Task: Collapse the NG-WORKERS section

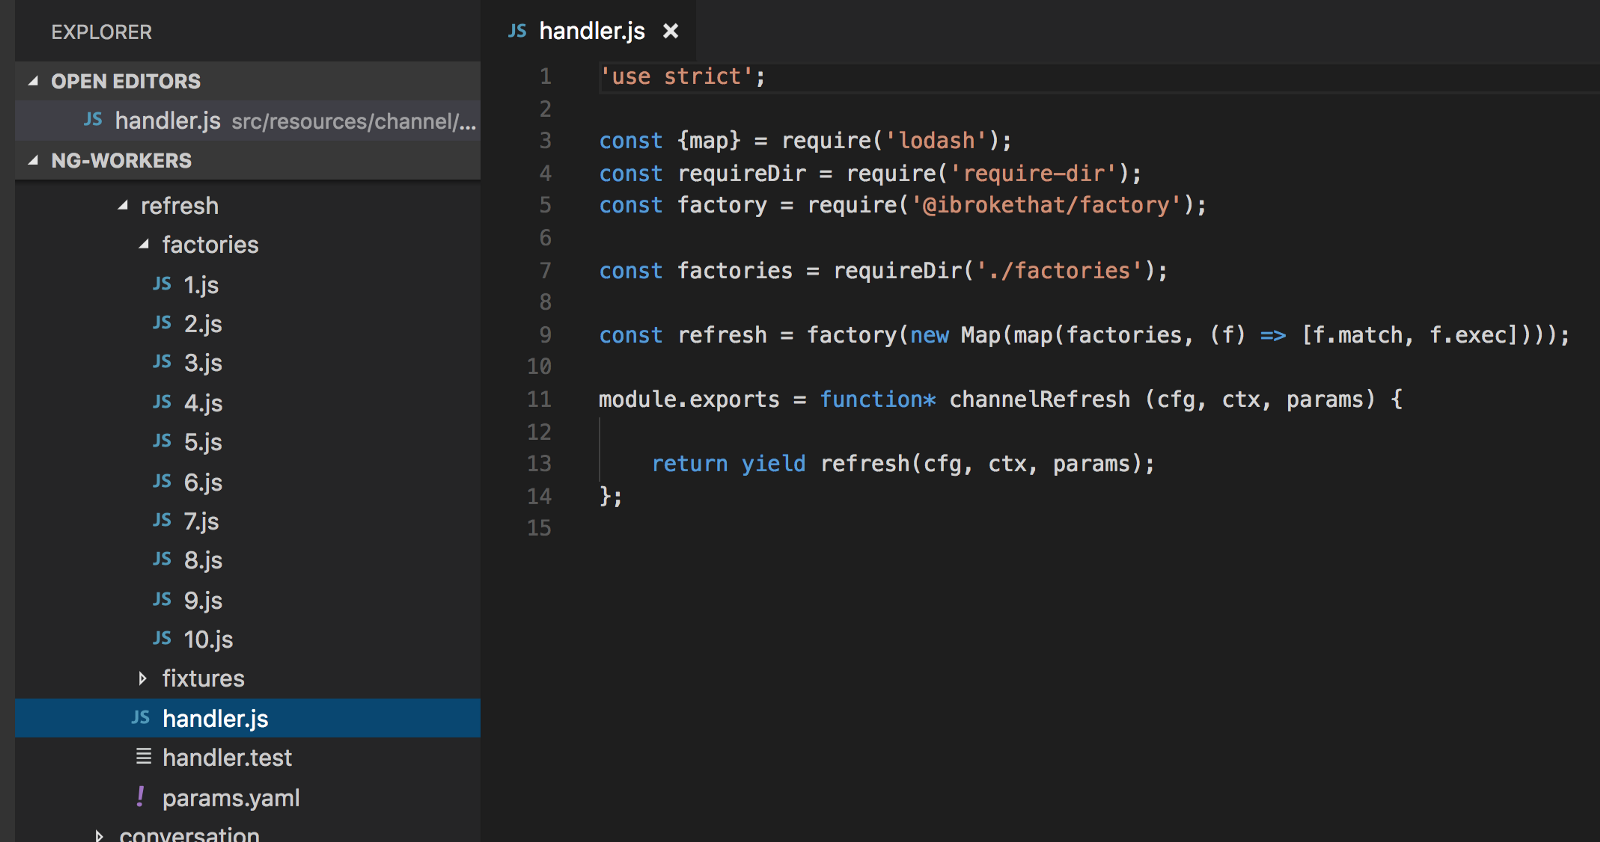Action: click(x=34, y=160)
